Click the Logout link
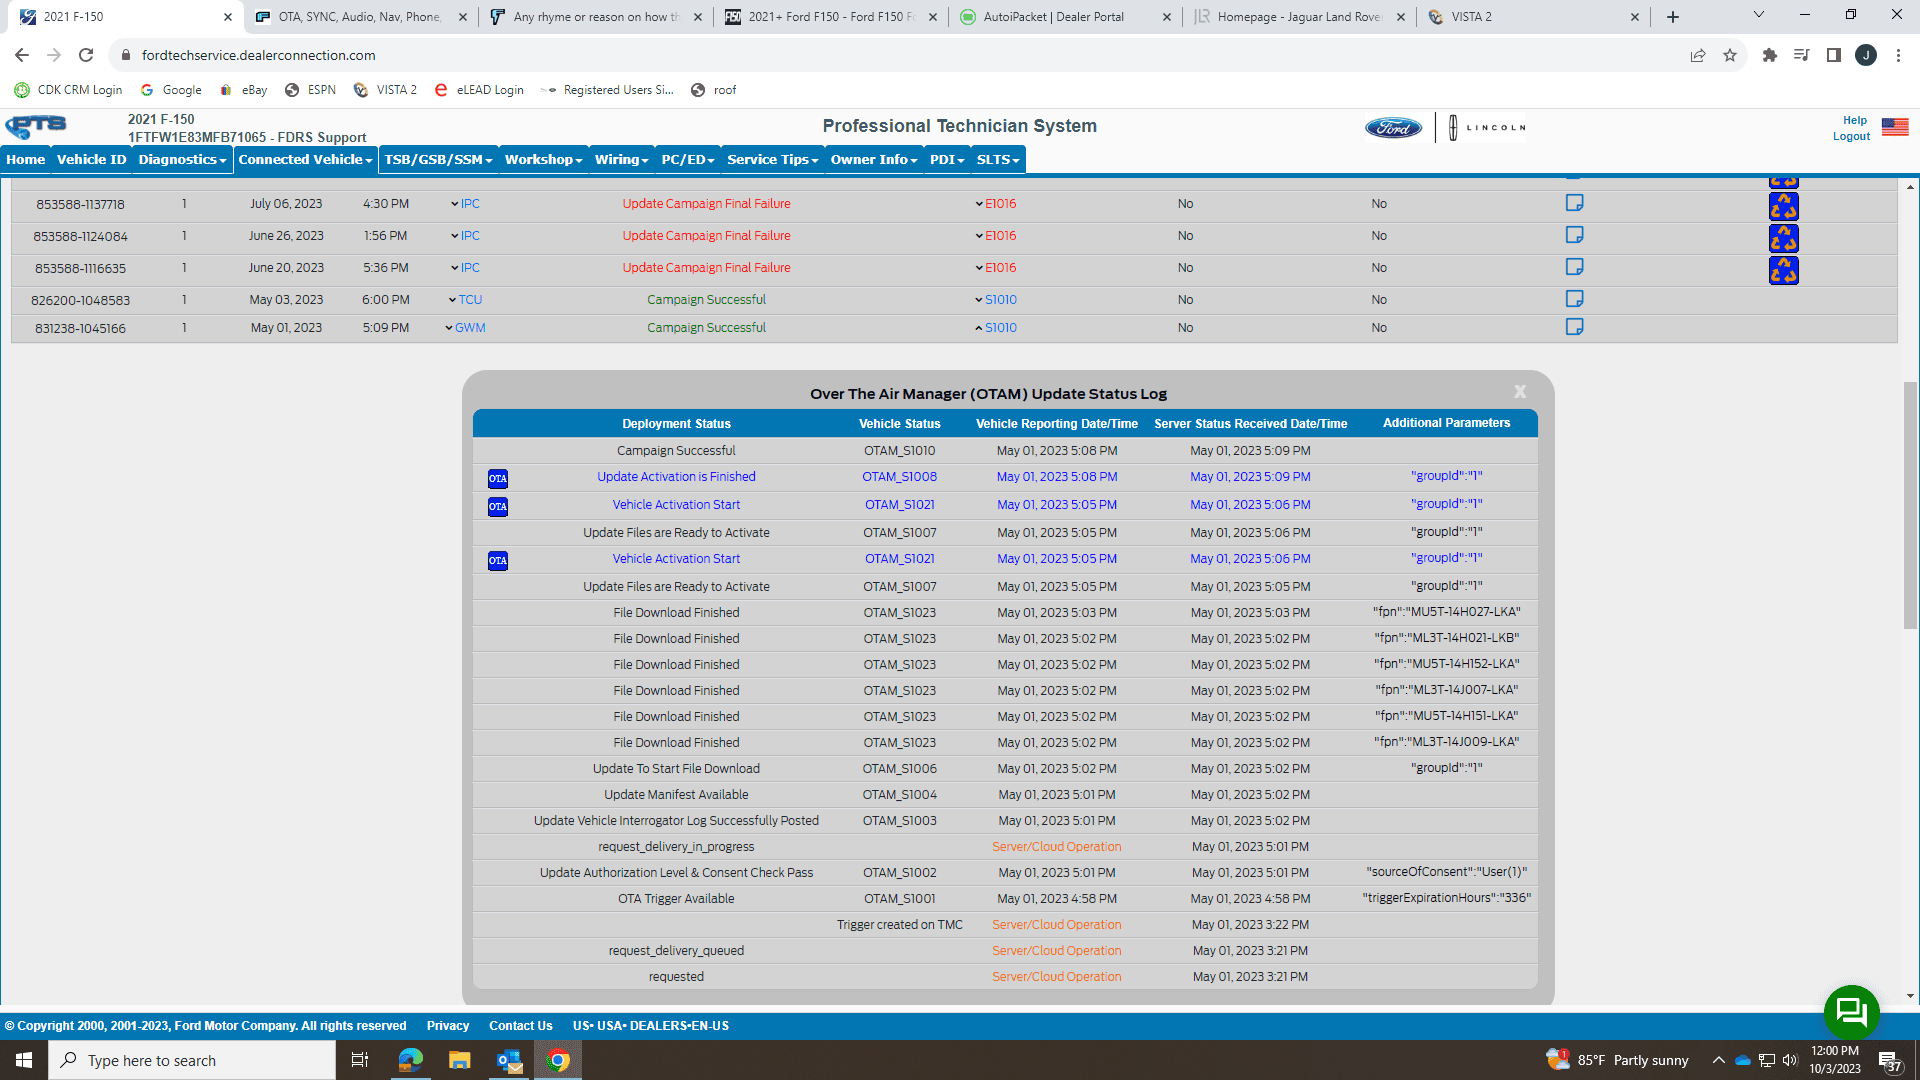1920x1080 pixels. tap(1851, 136)
